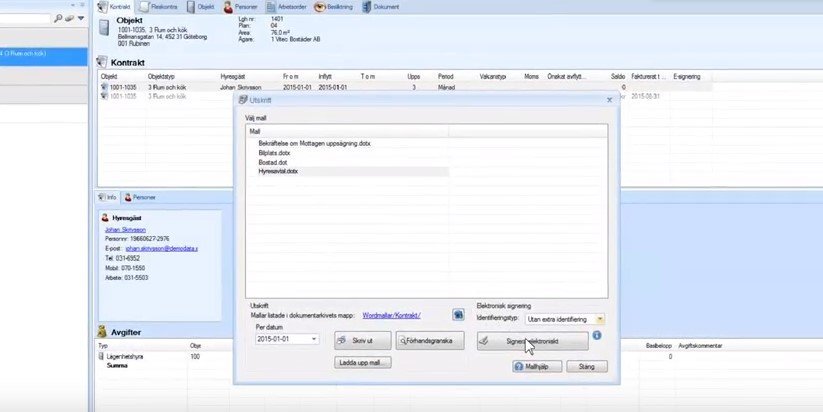Switch to the Besiktning tab
823x412 pixels.
[334, 7]
